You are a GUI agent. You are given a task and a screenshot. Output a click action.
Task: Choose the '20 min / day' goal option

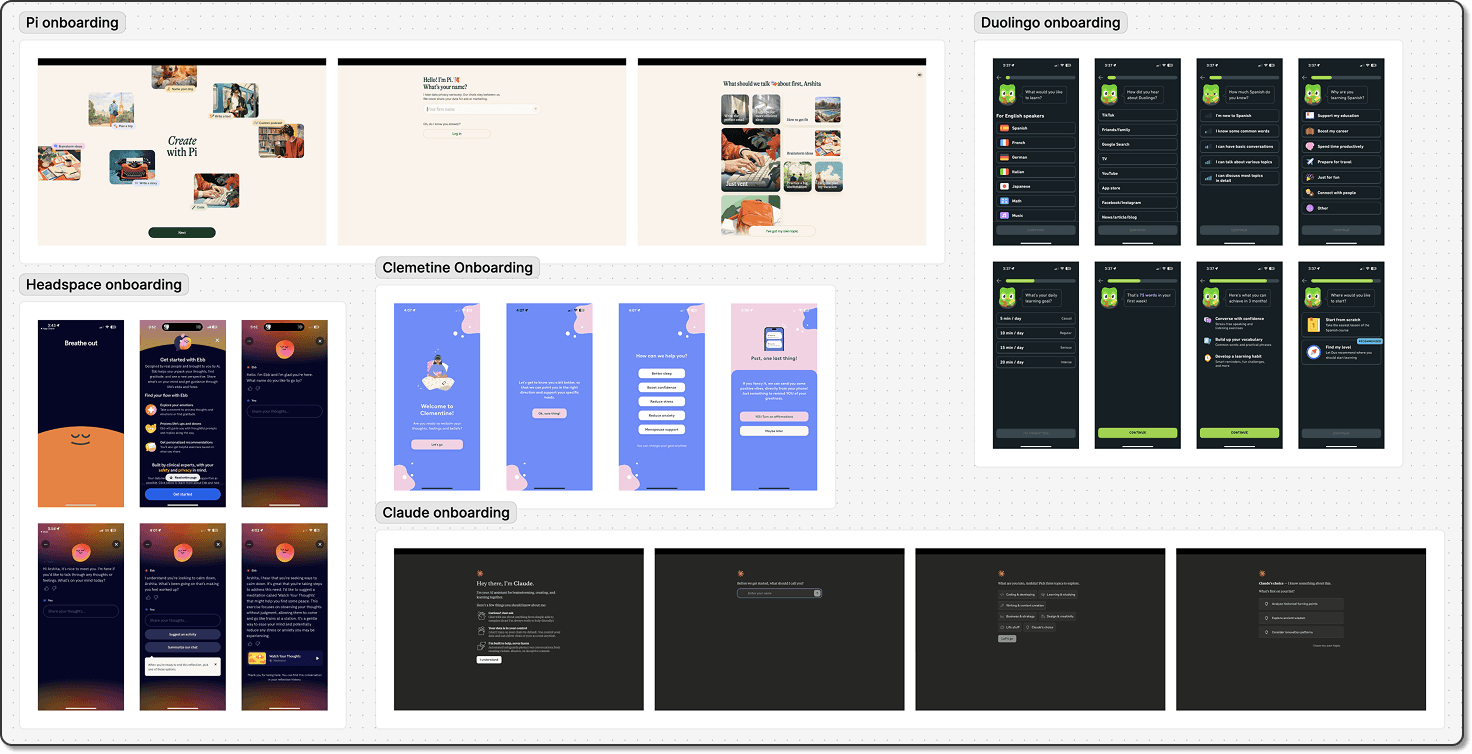pos(1036,362)
